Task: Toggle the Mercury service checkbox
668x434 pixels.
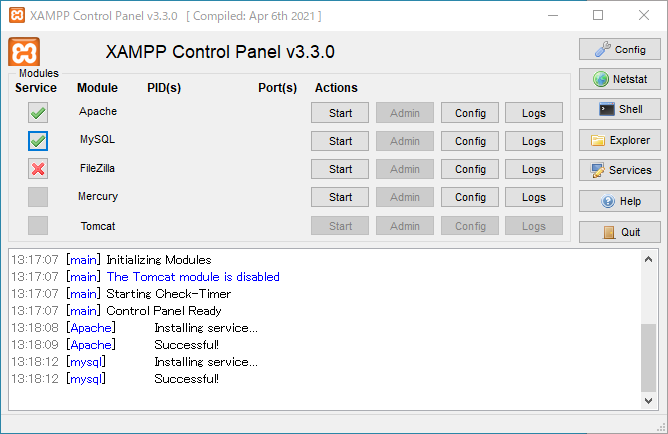Action: (38, 197)
